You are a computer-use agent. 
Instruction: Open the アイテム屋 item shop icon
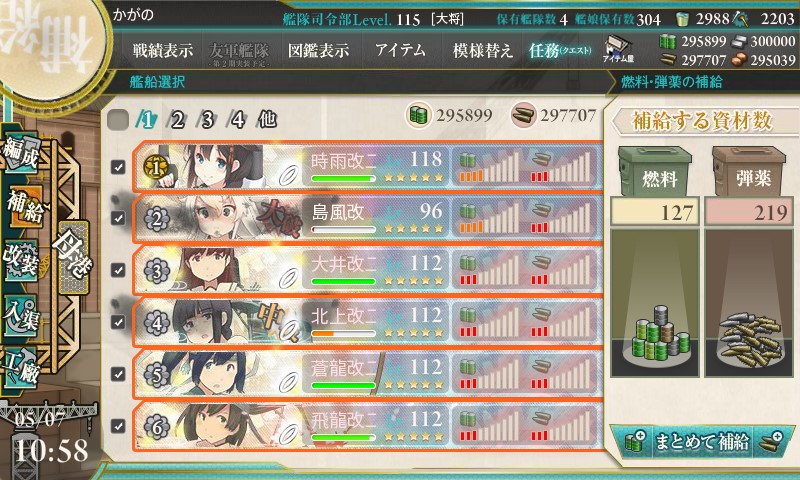618,49
